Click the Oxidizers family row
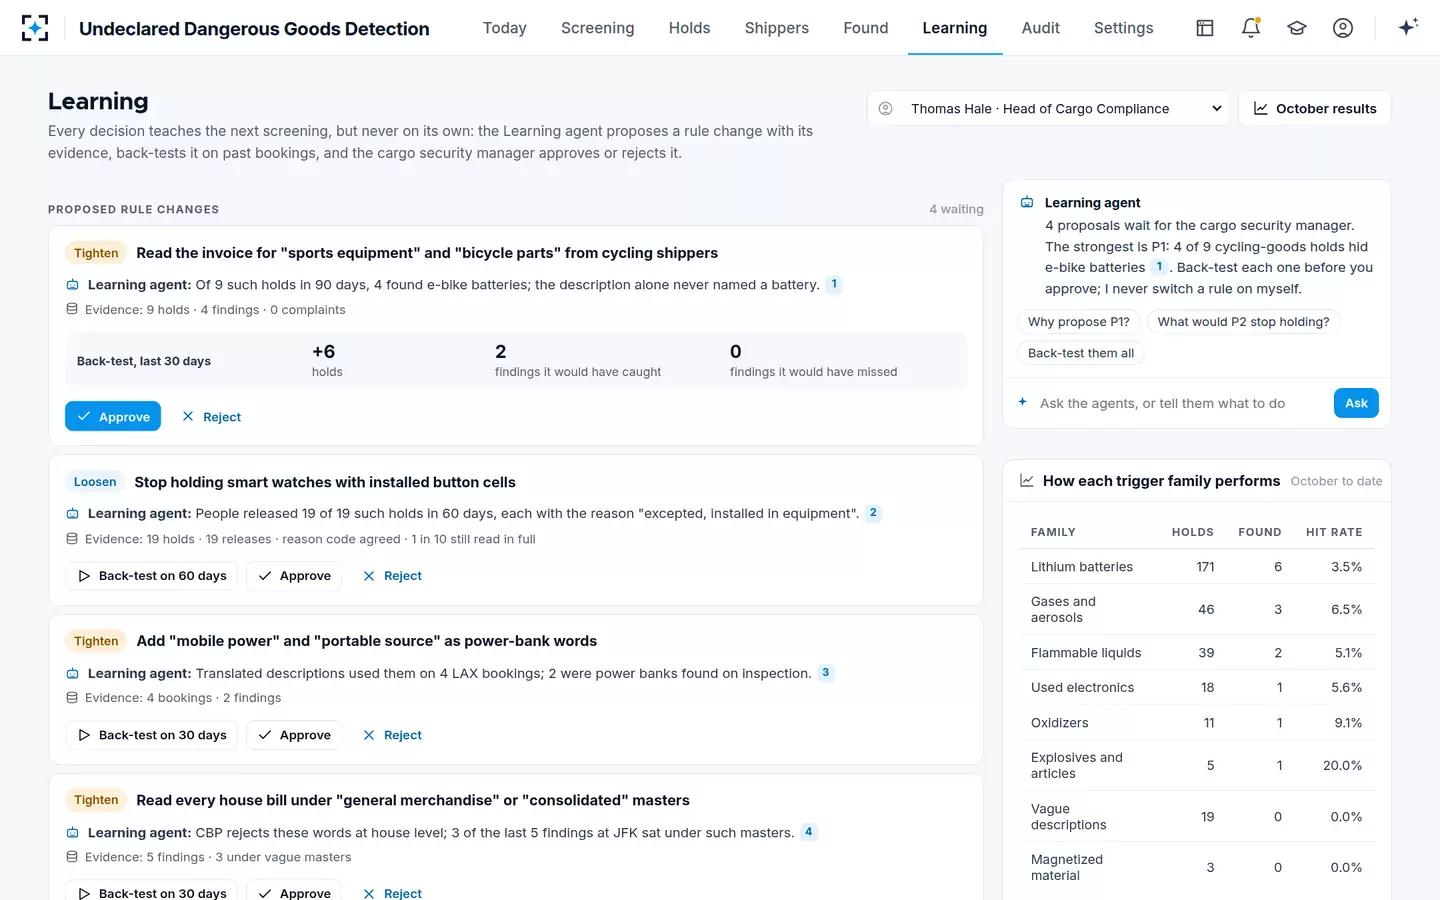Viewport: 1440px width, 900px height. (1197, 723)
